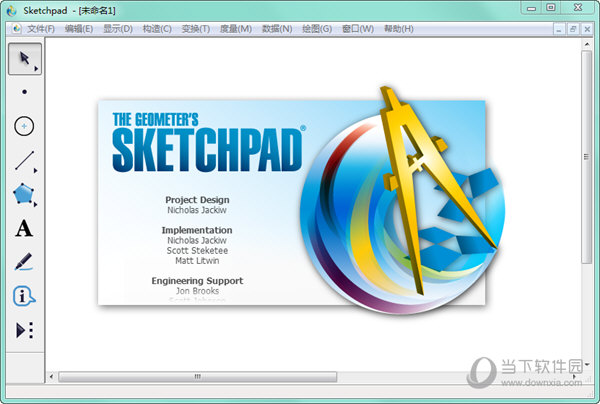Minimize the main Sketchpad window
The width and height of the screenshot is (600, 404).
coord(532,8)
